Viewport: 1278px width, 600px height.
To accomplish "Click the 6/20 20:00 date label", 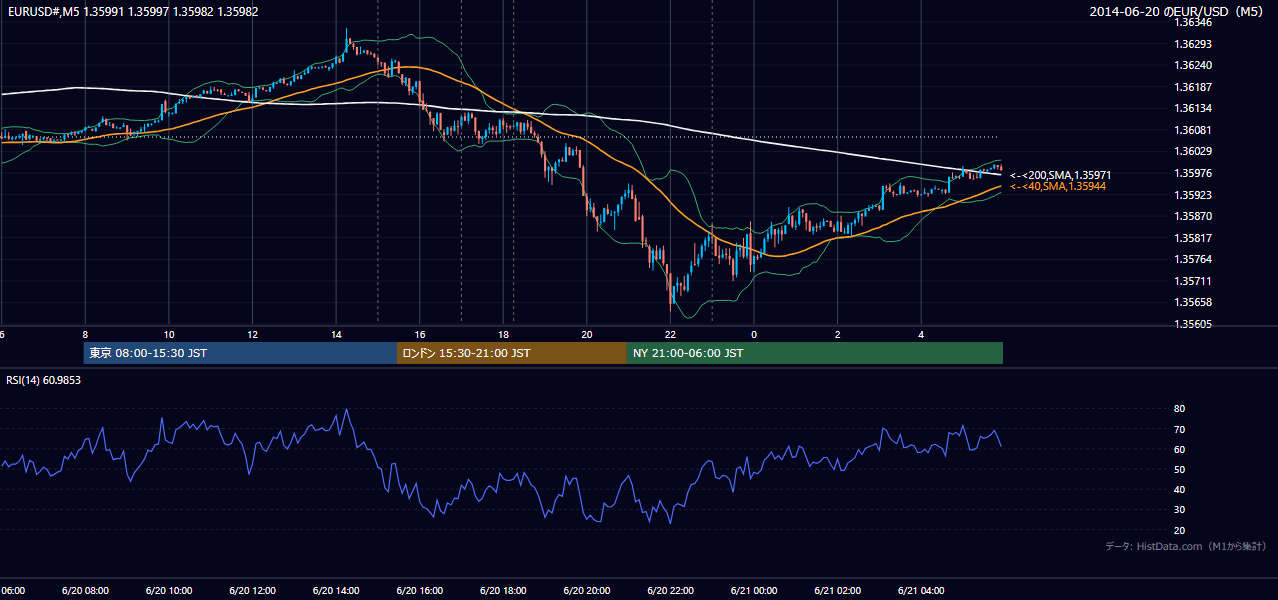I will click(587, 590).
